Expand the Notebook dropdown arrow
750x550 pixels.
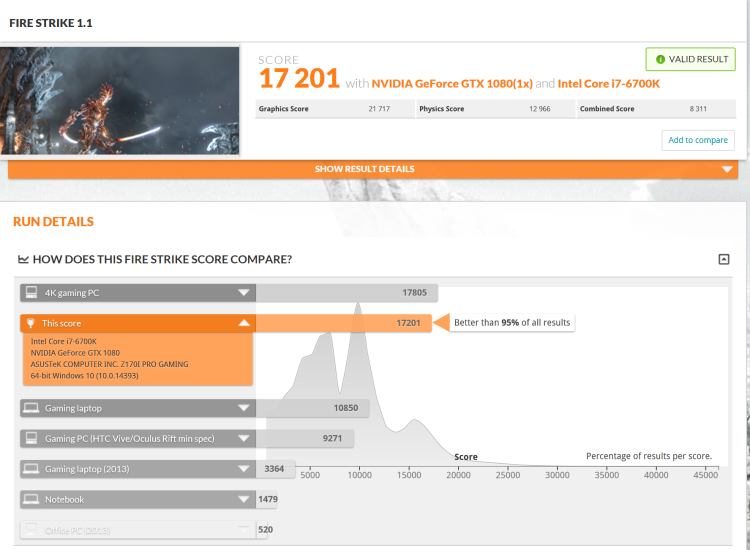pyautogui.click(x=244, y=499)
